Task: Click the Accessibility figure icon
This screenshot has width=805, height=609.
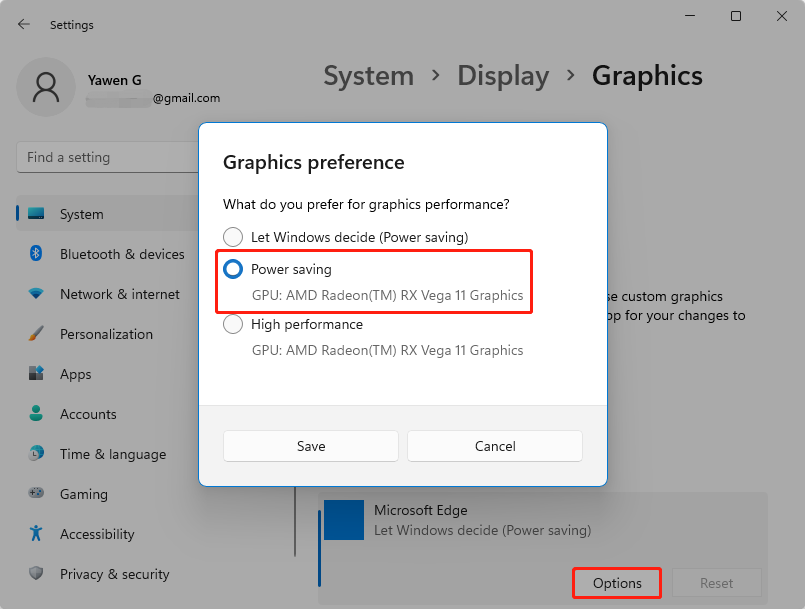Action: 34,534
